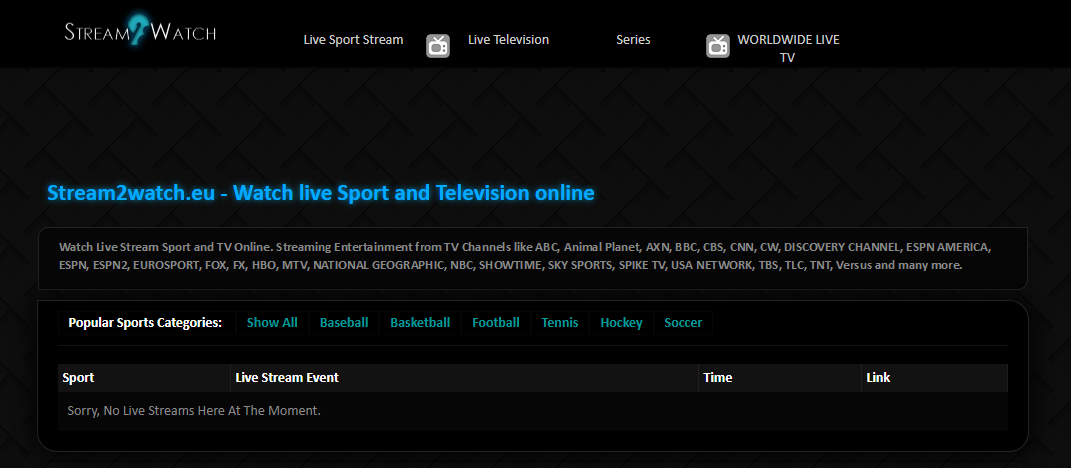Click the Time column header
Screen dimensions: 1071x468
pos(718,378)
